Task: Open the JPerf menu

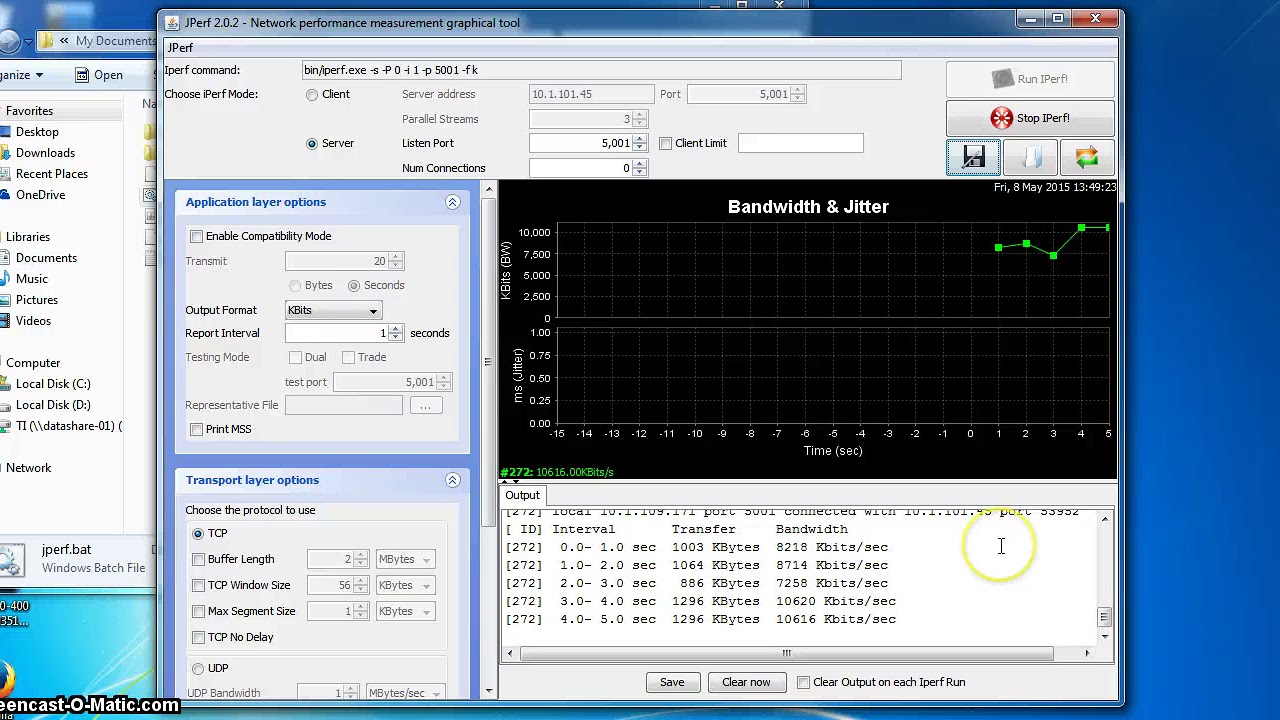Action: pos(180,48)
